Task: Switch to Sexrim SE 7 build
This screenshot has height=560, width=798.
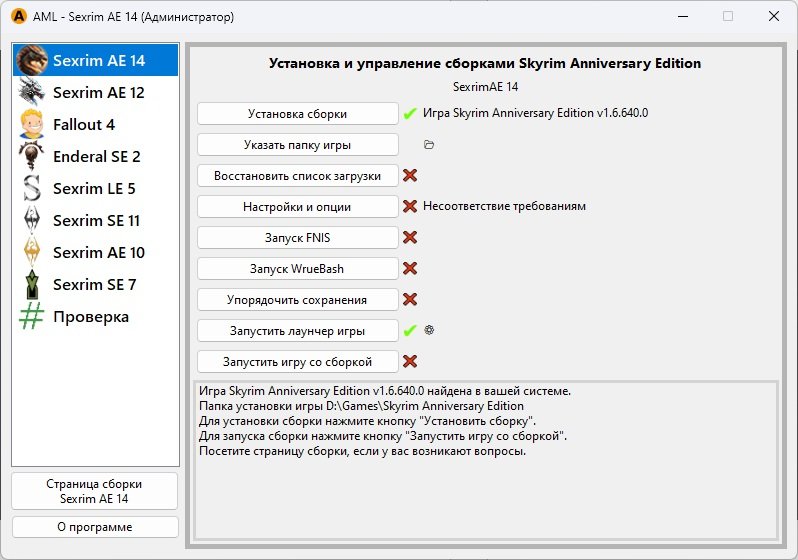Action: click(x=94, y=284)
